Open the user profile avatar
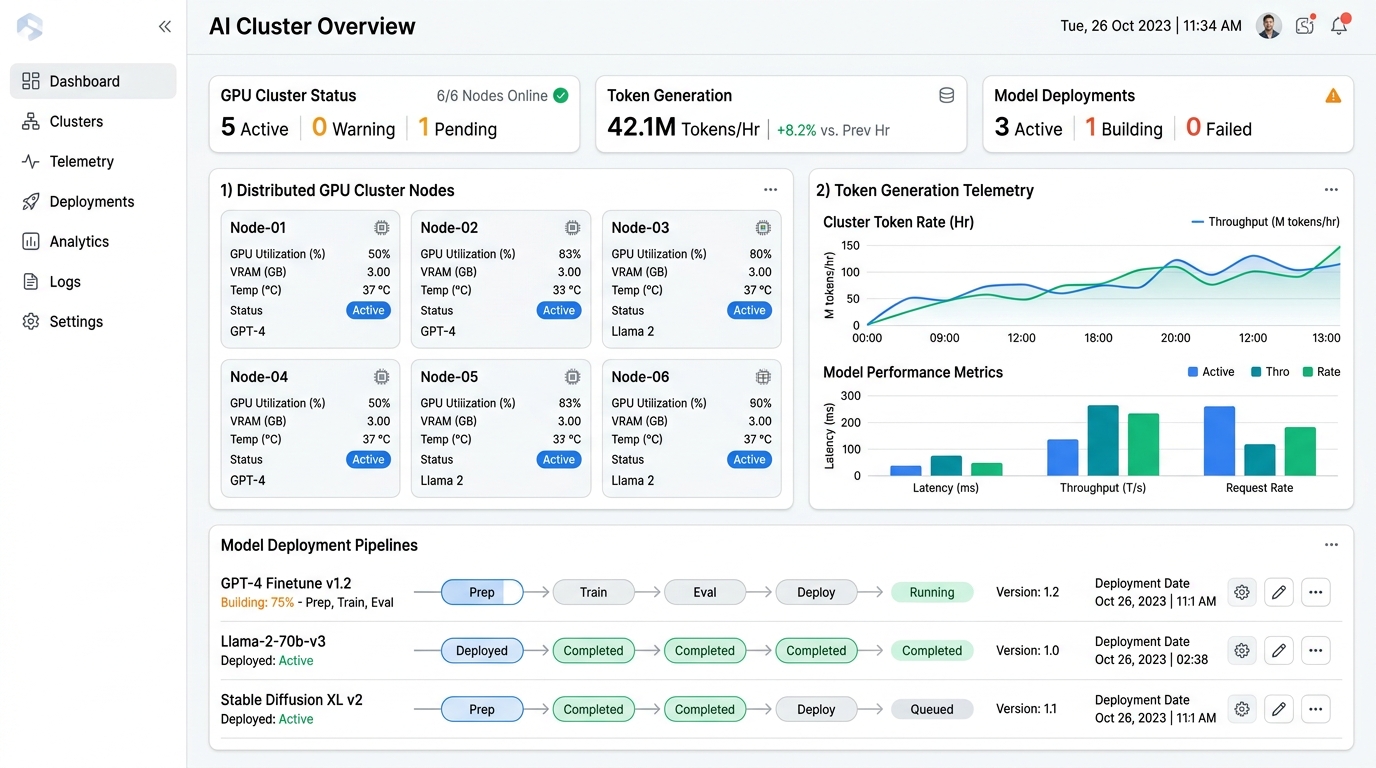Screen dimensions: 1376x768 [1269, 26]
